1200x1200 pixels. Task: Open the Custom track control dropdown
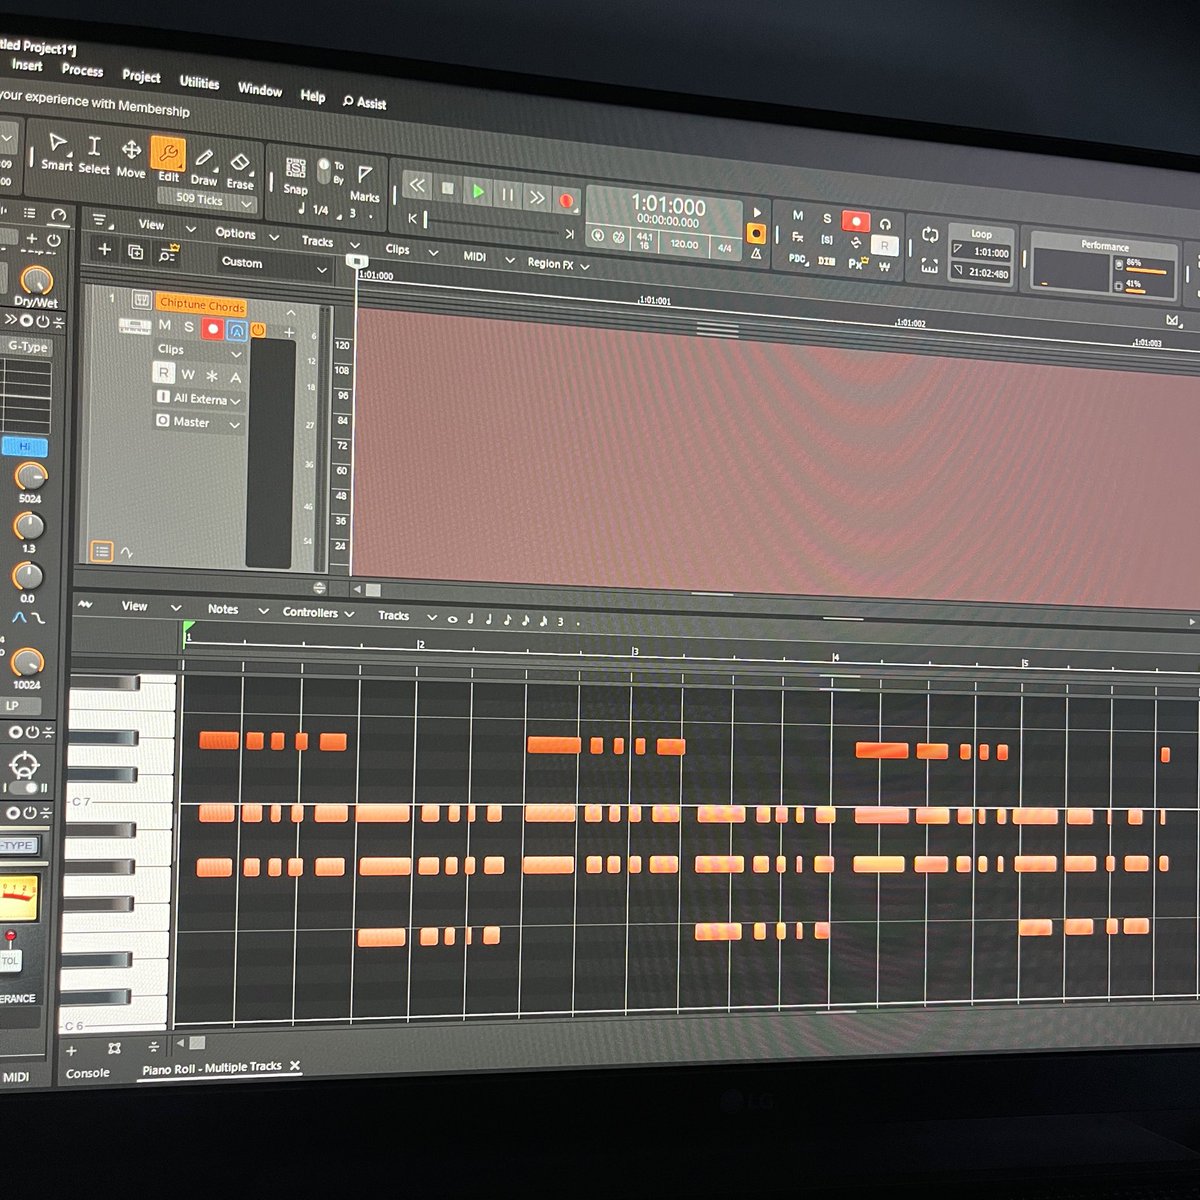274,265
